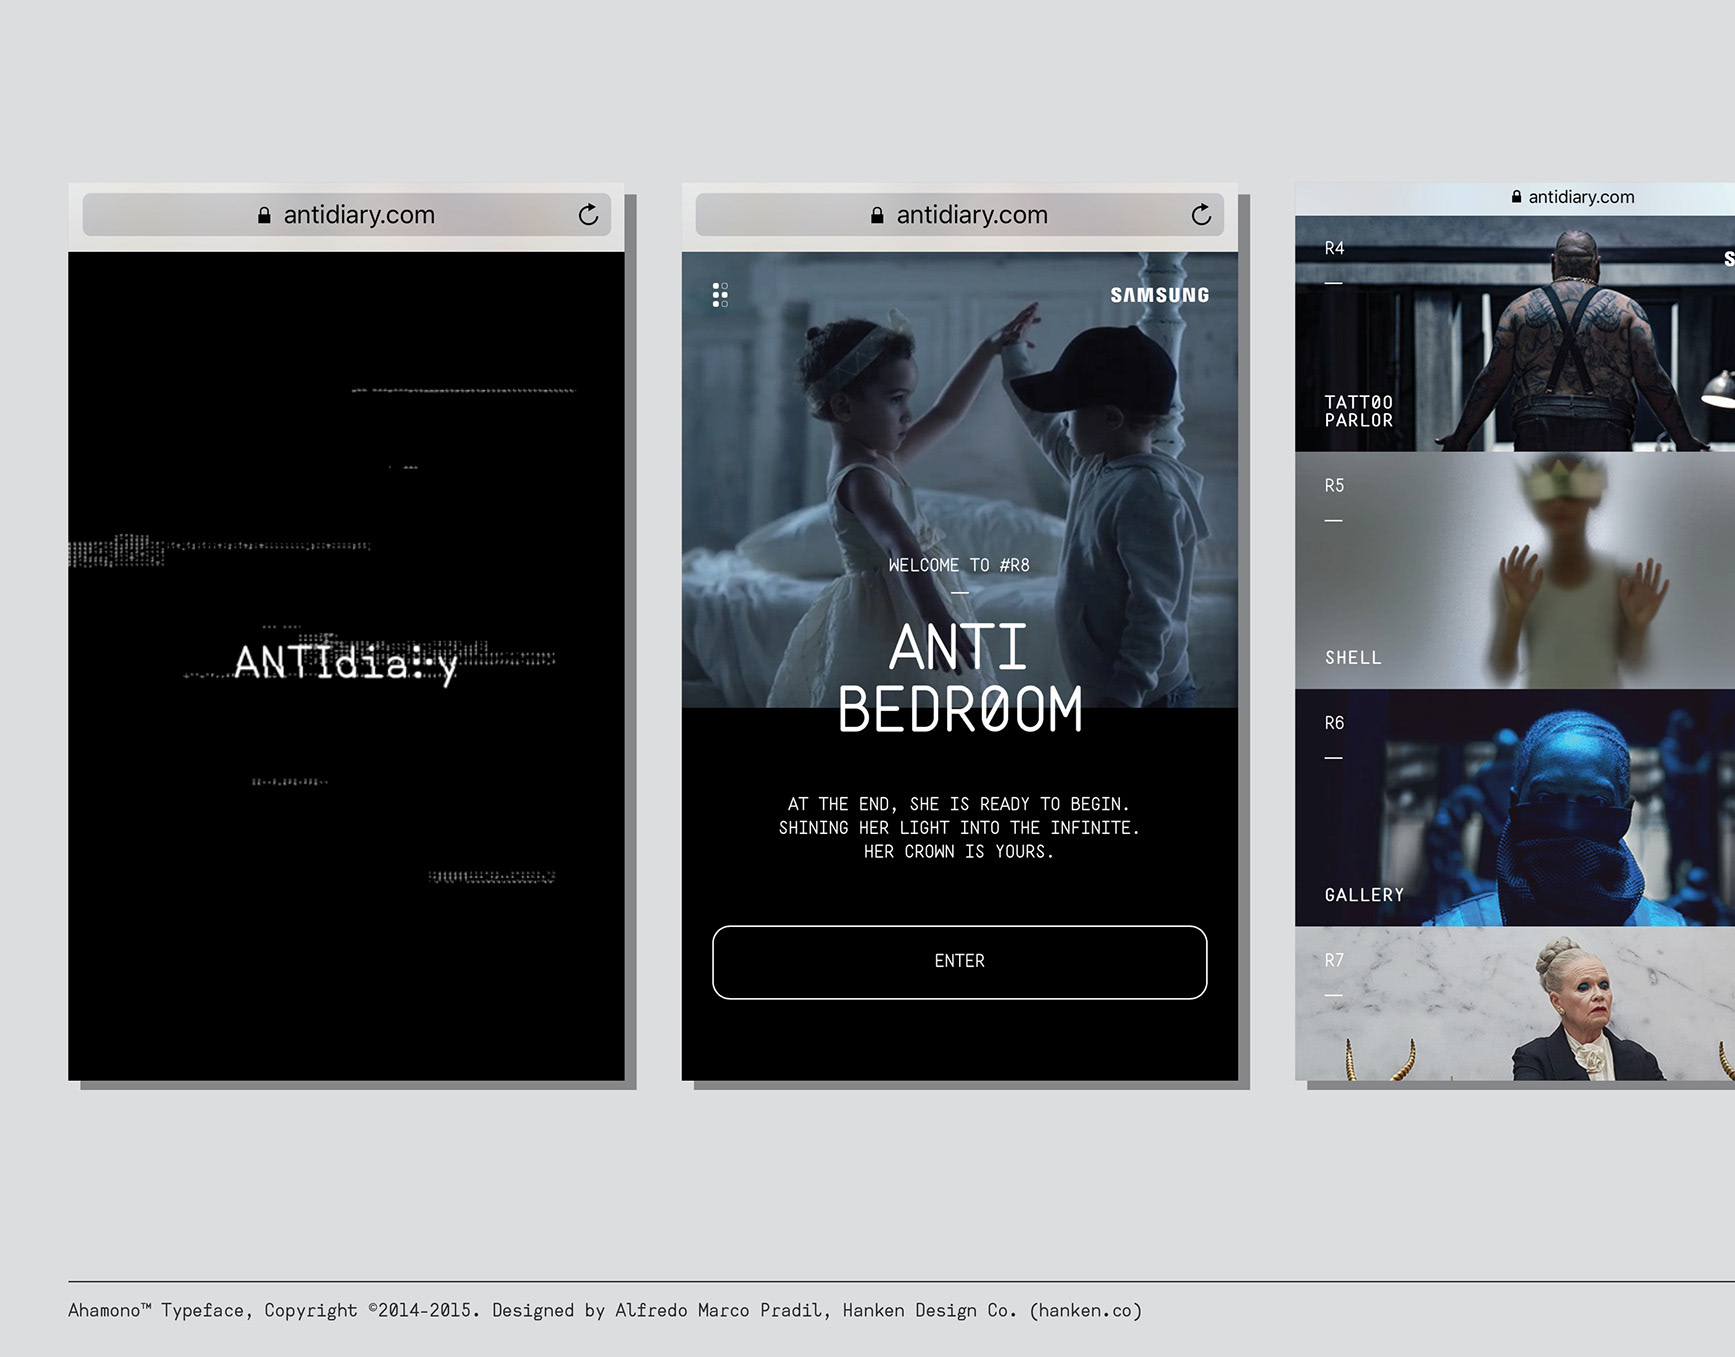
Task: Open the R7 room with elderly woman
Action: click(x=1515, y=1003)
